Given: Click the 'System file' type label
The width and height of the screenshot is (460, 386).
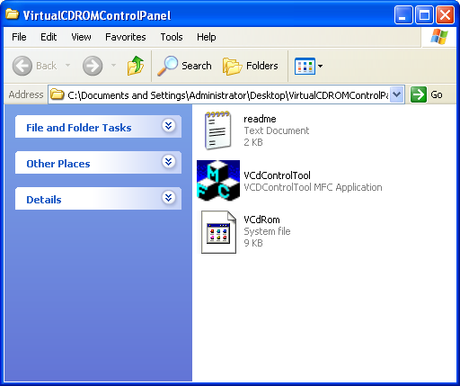Looking at the screenshot, I should [x=267, y=231].
